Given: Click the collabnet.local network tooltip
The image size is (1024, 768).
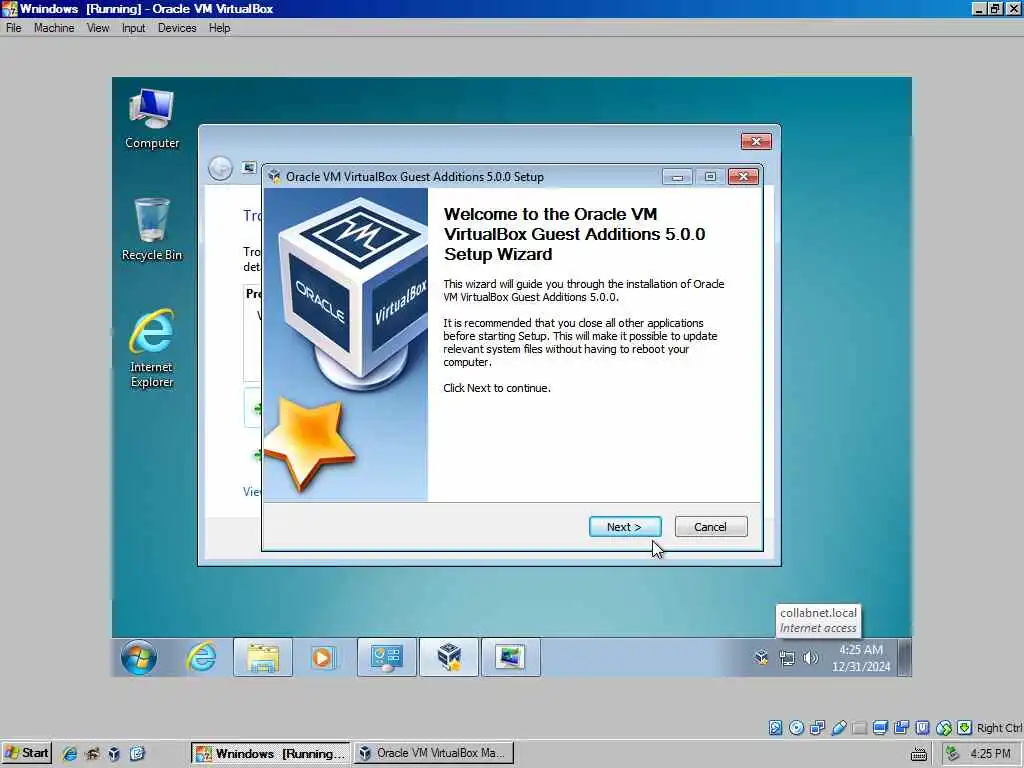Looking at the screenshot, I should [x=818, y=620].
